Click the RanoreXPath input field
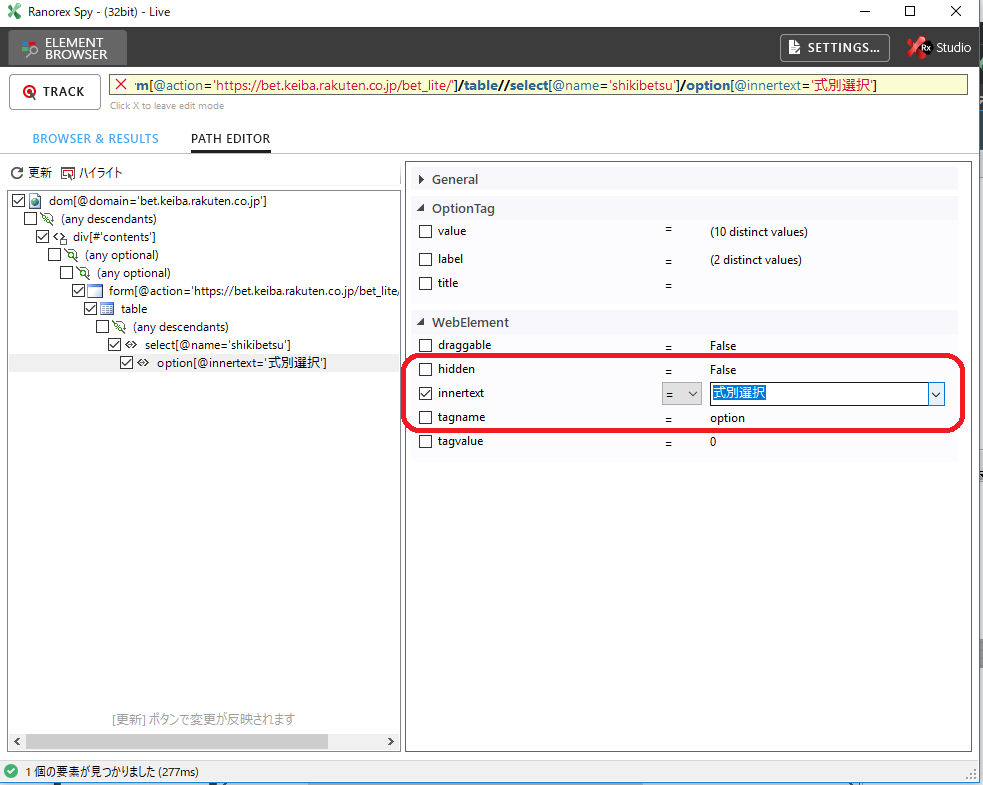 point(539,85)
